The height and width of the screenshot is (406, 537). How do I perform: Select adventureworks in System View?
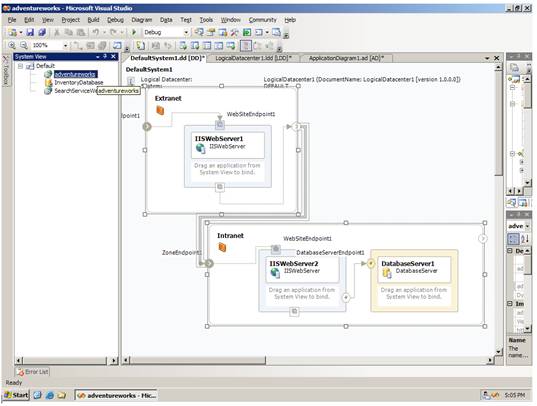(75, 74)
